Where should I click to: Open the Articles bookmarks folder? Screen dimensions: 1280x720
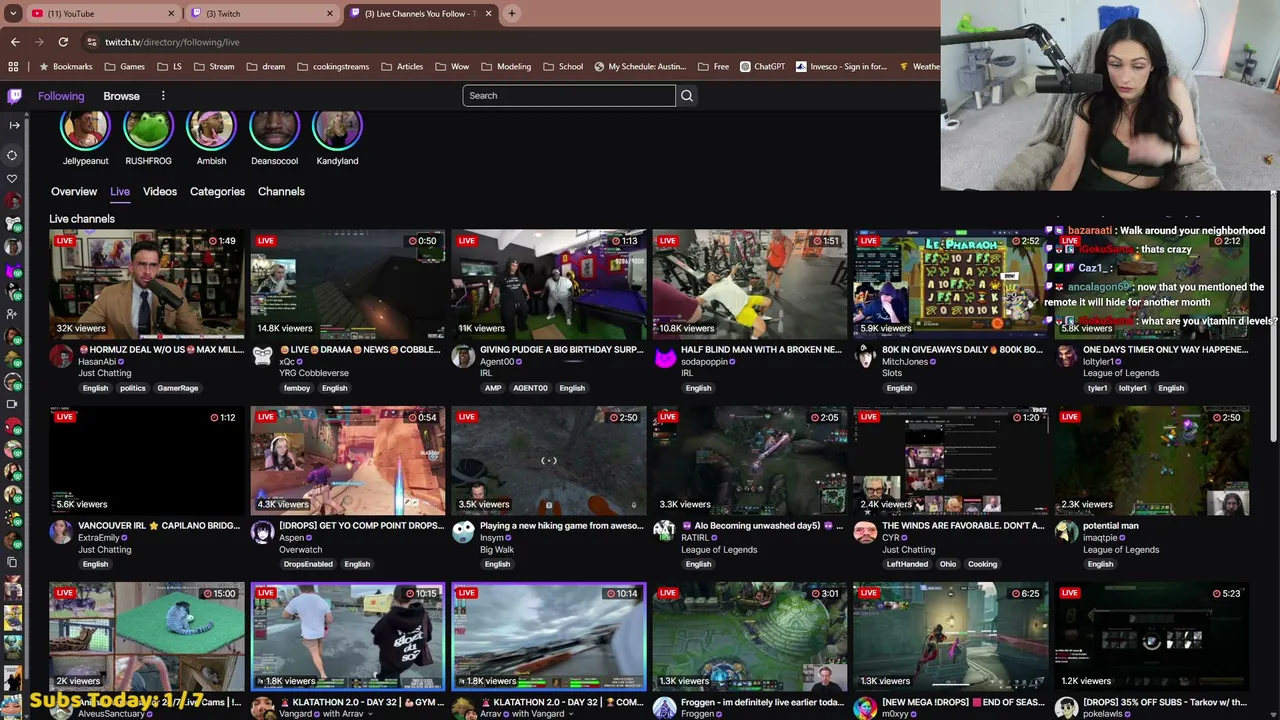[402, 67]
